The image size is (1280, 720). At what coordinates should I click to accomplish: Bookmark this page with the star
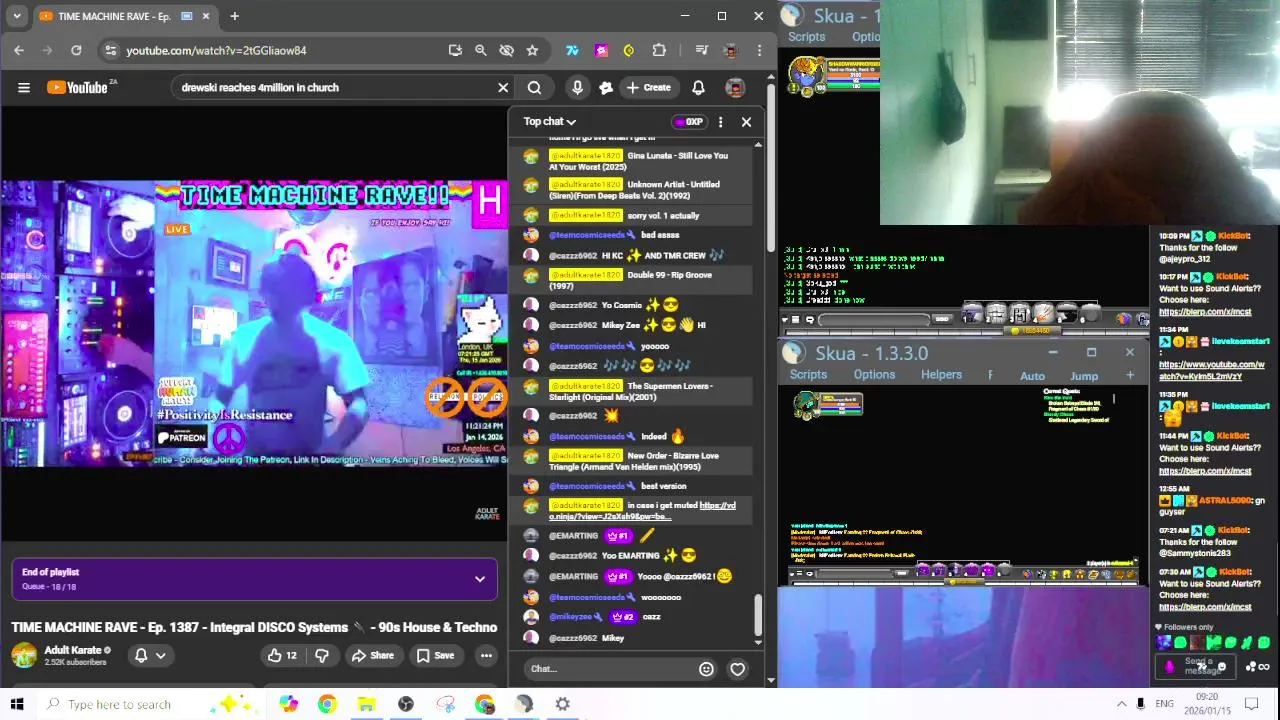point(532,50)
